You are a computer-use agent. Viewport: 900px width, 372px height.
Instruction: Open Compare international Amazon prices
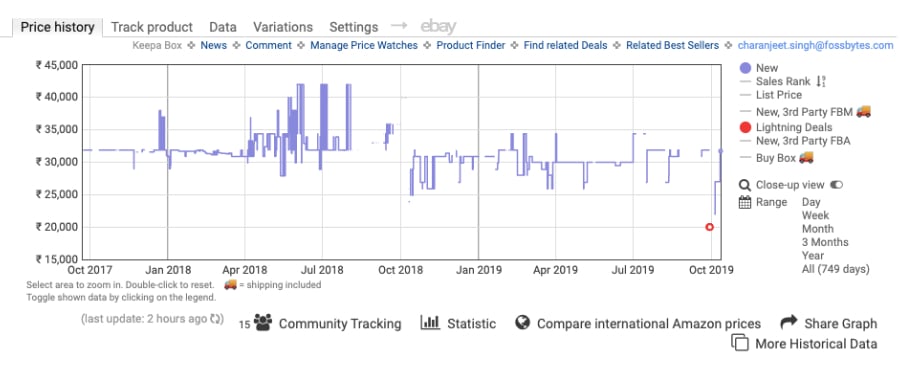point(649,324)
